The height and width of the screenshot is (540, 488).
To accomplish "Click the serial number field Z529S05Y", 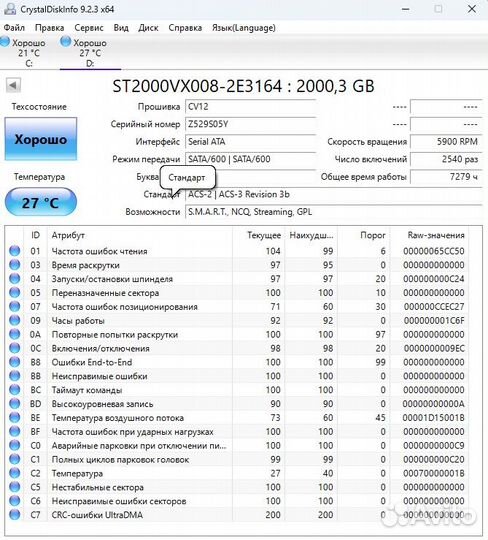I will point(251,124).
